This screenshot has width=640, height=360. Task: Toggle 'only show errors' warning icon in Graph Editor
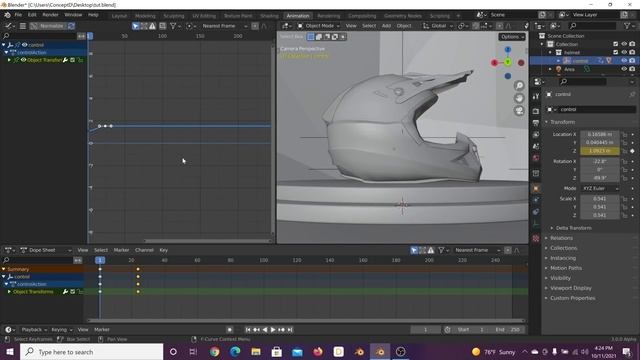click(x=152, y=26)
